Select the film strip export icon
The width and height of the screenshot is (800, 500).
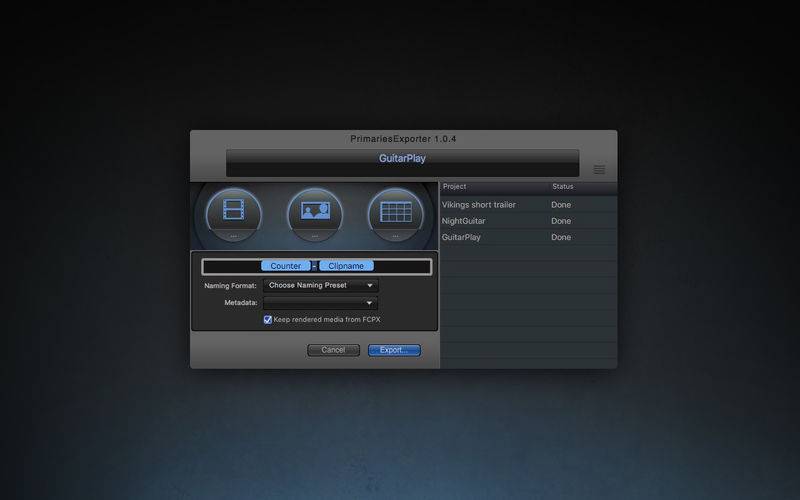pos(234,214)
